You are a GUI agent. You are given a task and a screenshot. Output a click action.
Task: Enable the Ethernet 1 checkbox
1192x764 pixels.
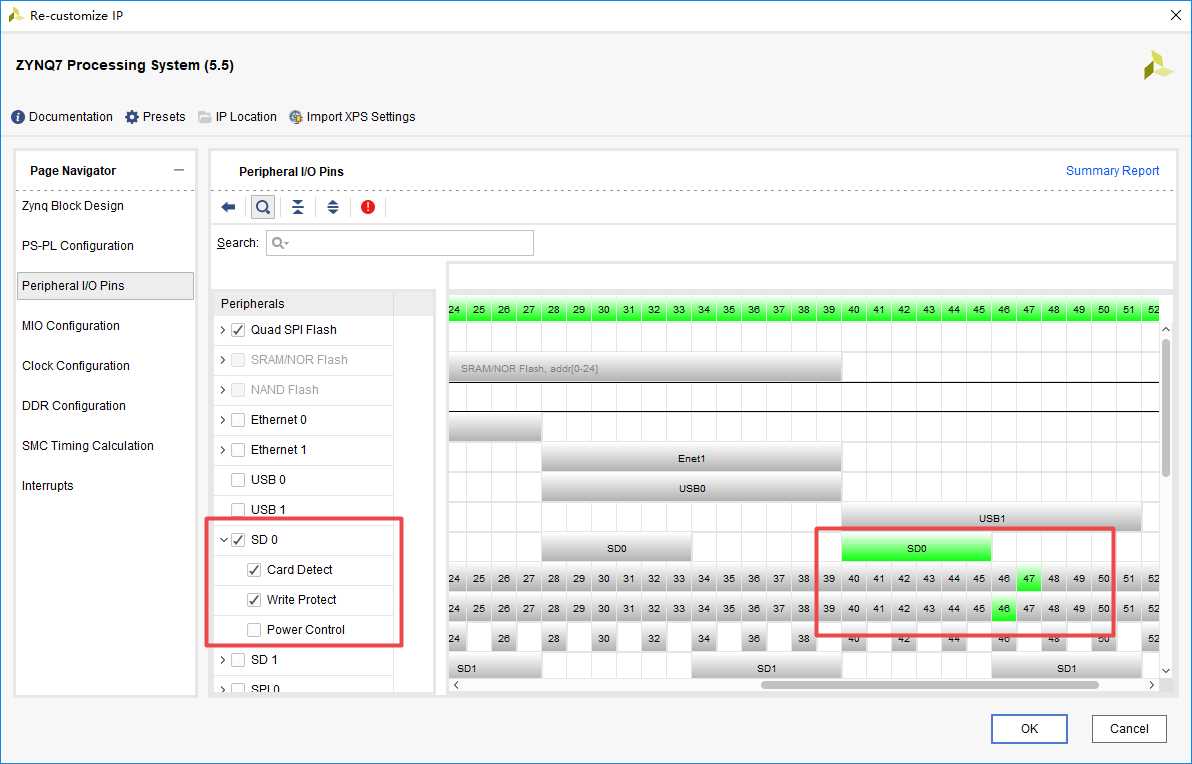coord(238,450)
